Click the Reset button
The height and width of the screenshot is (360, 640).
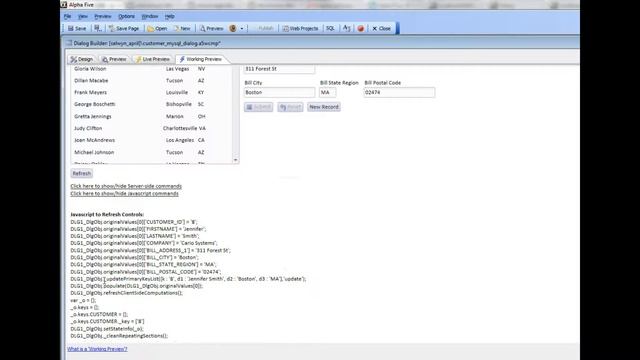[x=290, y=107]
